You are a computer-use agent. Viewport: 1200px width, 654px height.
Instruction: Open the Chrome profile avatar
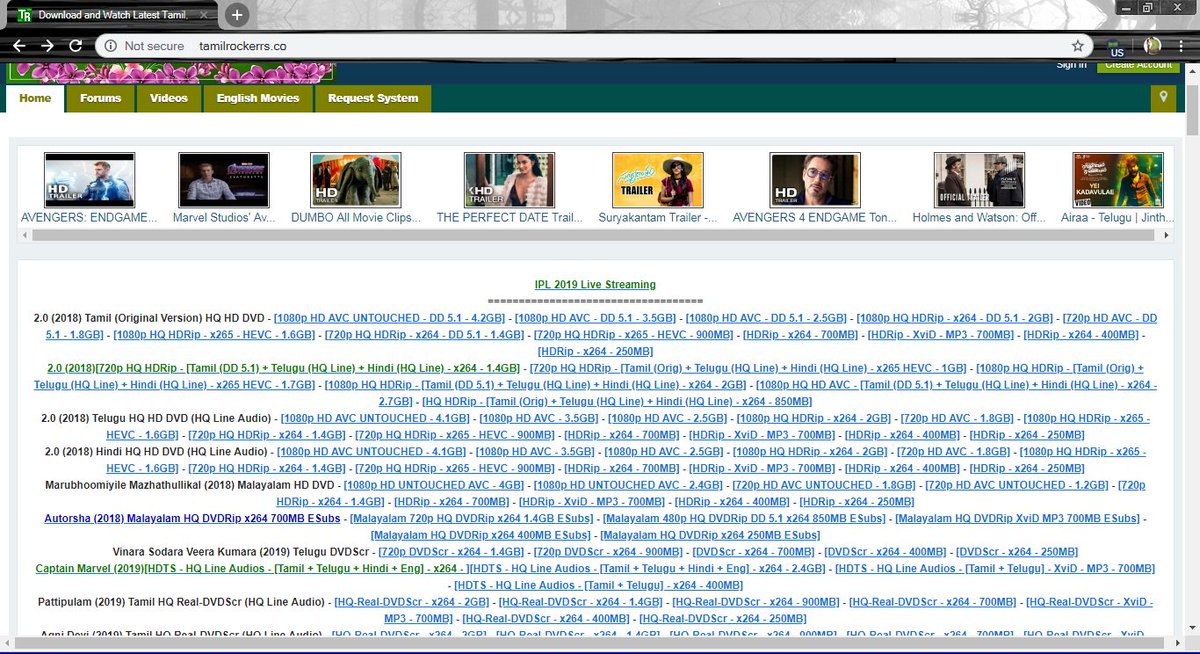coord(1152,46)
